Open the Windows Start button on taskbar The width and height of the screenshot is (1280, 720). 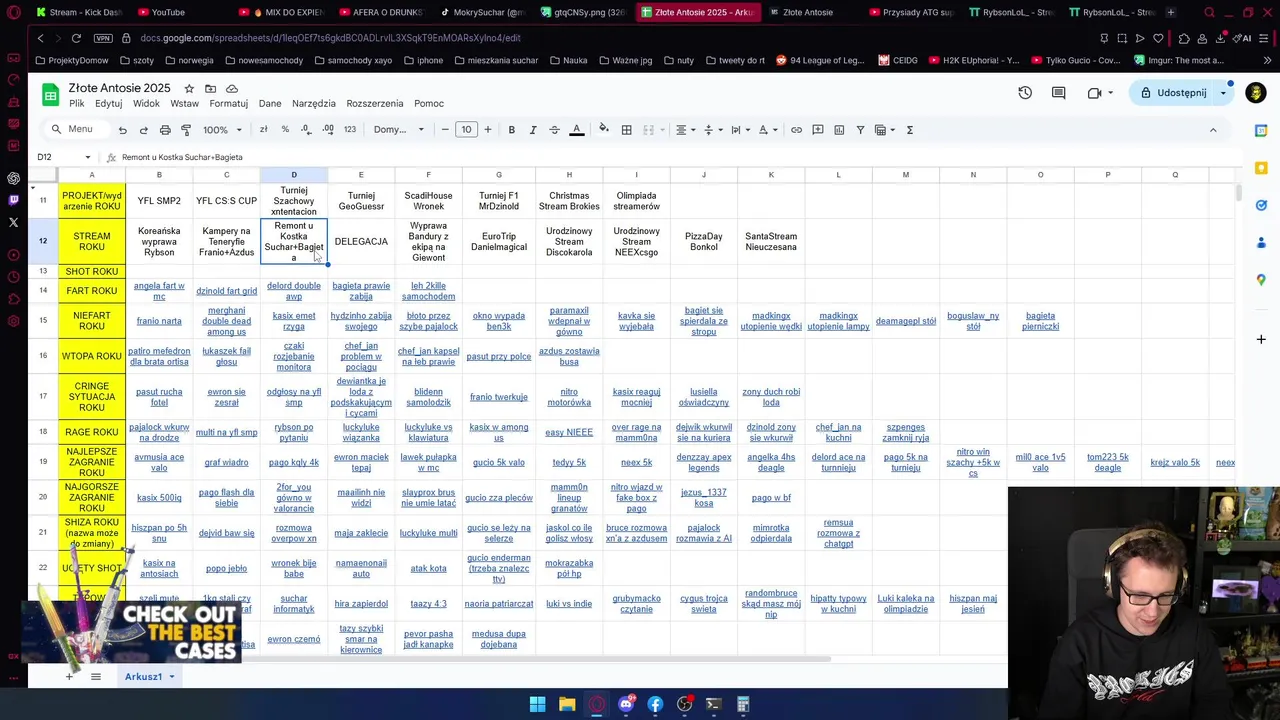537,704
